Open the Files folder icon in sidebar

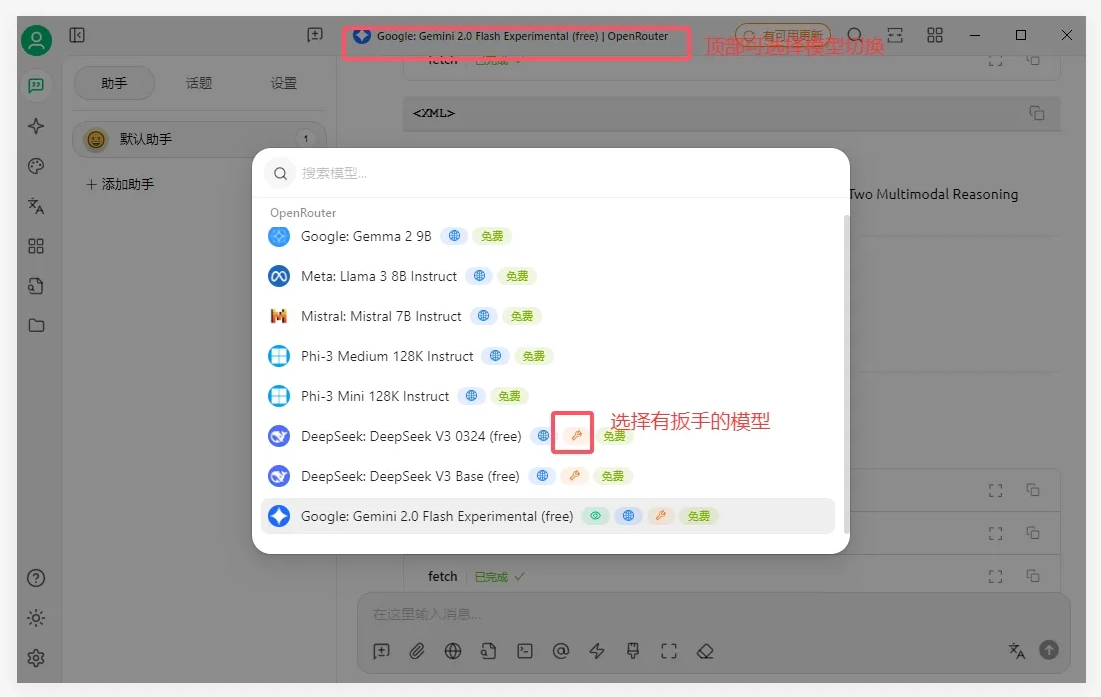point(36,325)
